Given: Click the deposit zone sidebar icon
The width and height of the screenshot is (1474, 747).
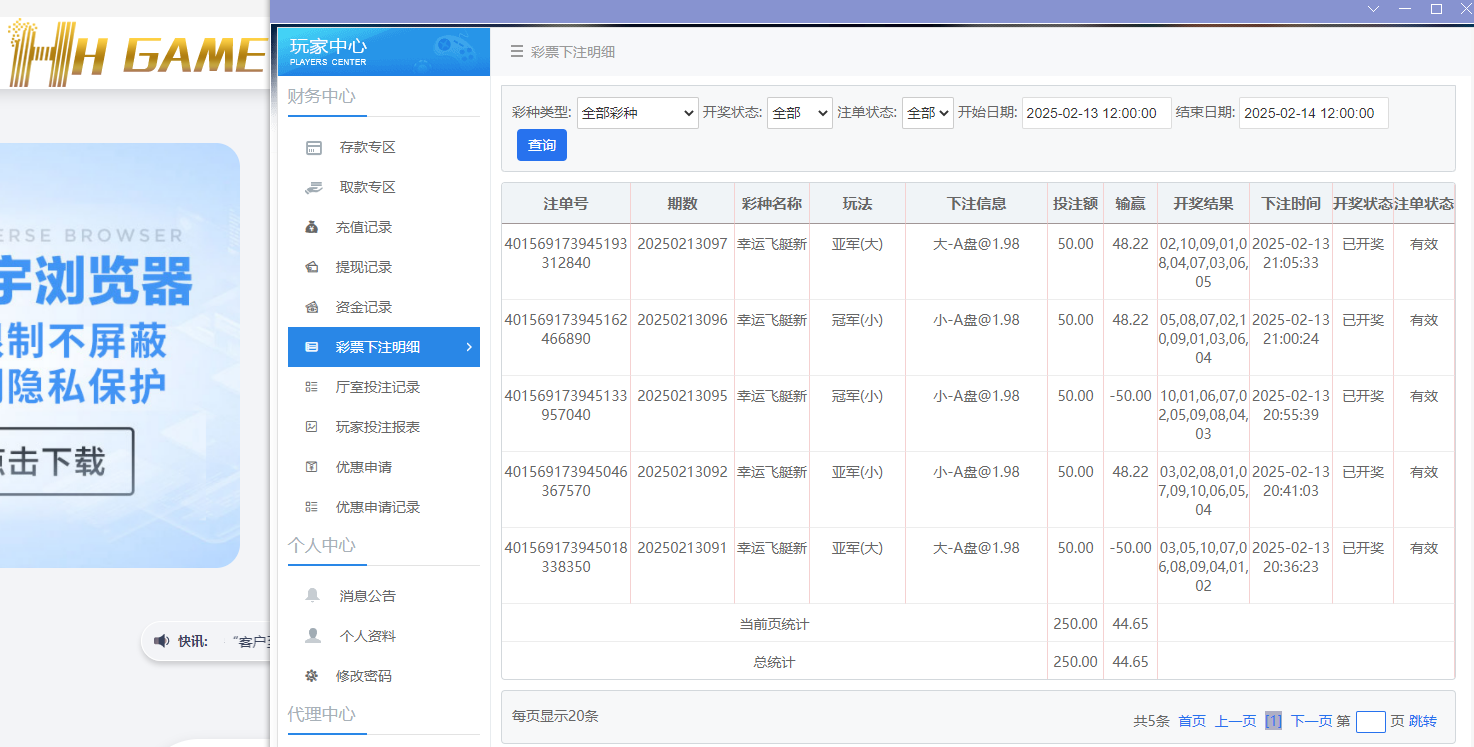Looking at the screenshot, I should pyautogui.click(x=313, y=148).
